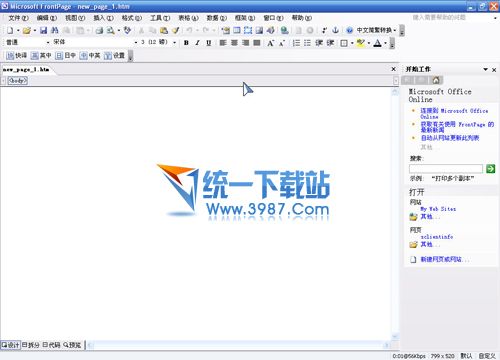This screenshot has height=360, width=500.
Task: Click the binoculars Find icon
Action: tap(55, 30)
